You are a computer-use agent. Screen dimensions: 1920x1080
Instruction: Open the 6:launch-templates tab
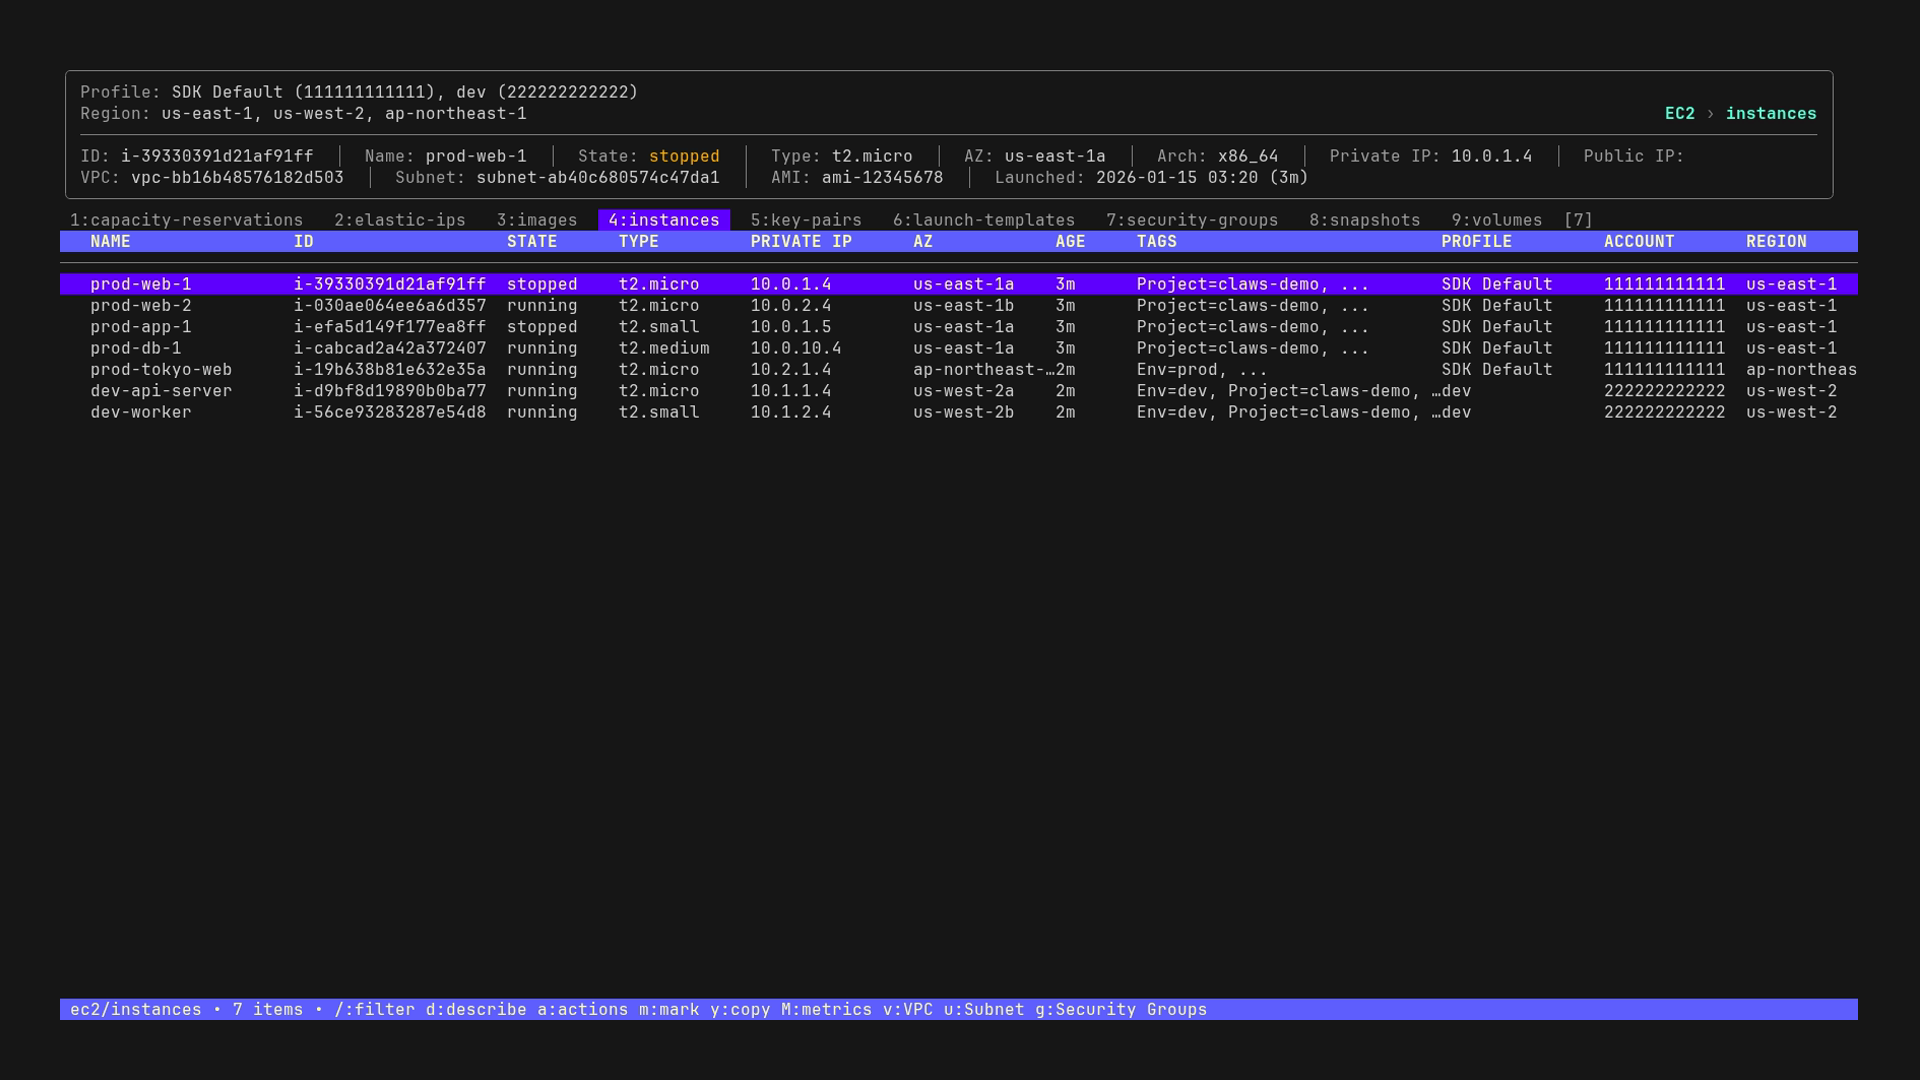[x=984, y=220]
